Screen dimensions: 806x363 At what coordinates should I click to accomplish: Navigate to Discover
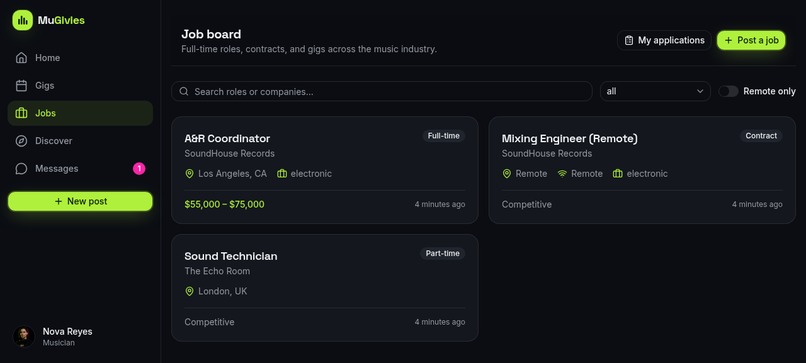point(80,141)
